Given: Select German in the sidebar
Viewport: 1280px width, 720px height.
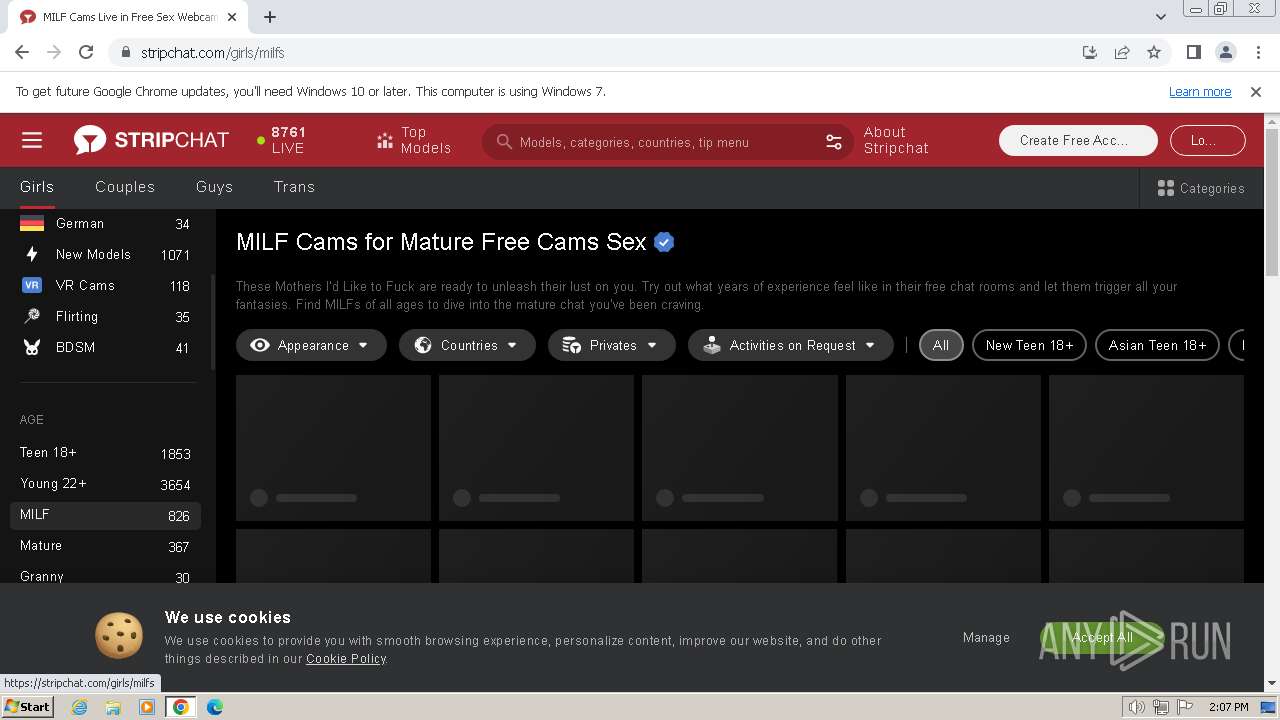Looking at the screenshot, I should coord(105,224).
